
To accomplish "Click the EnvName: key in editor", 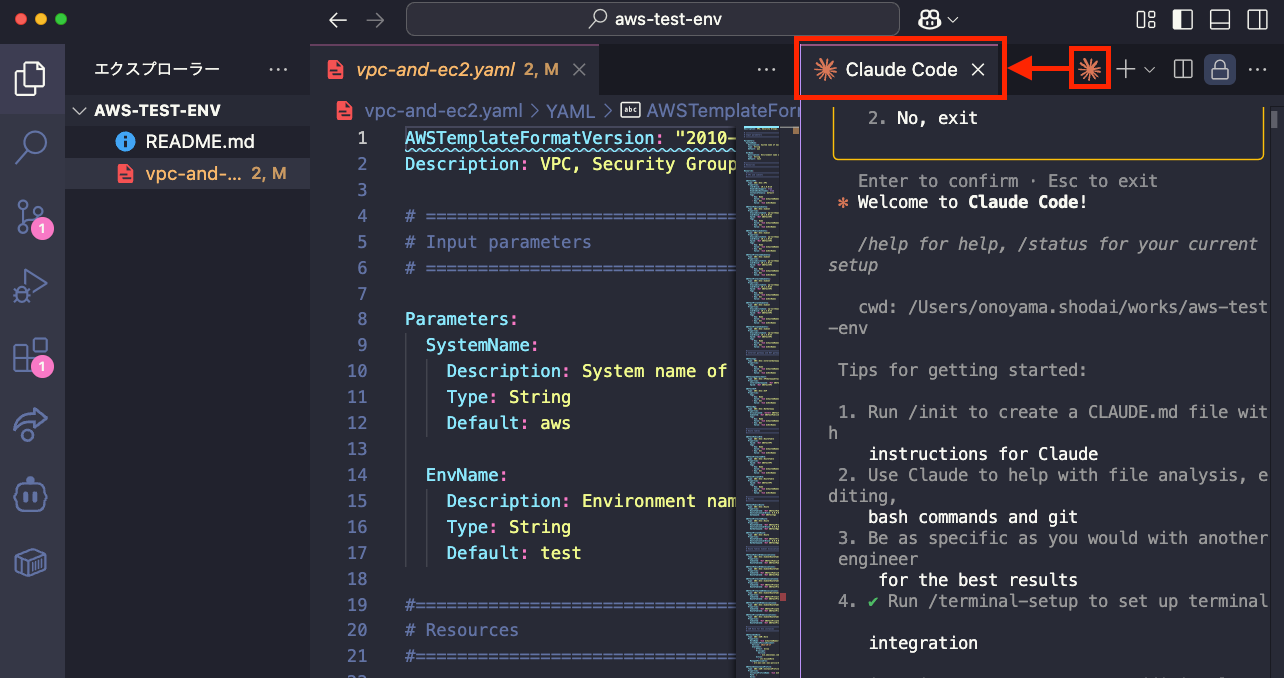I will pyautogui.click(x=467, y=475).
